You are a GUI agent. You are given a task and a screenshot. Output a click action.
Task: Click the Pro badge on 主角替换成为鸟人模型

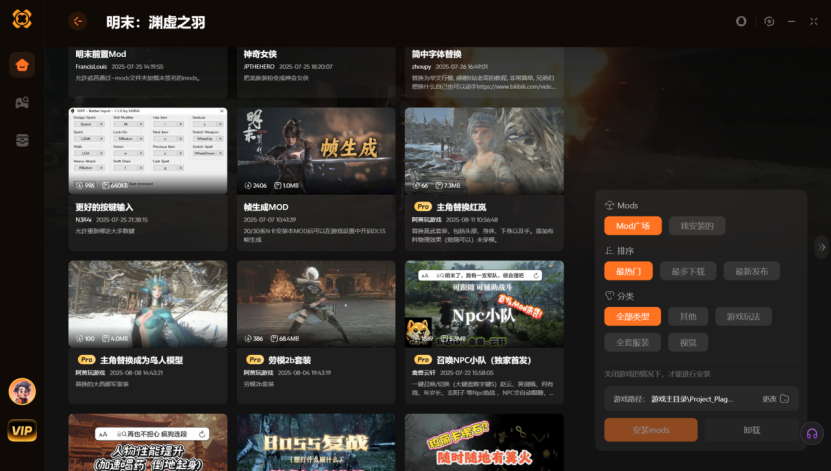(x=86, y=360)
